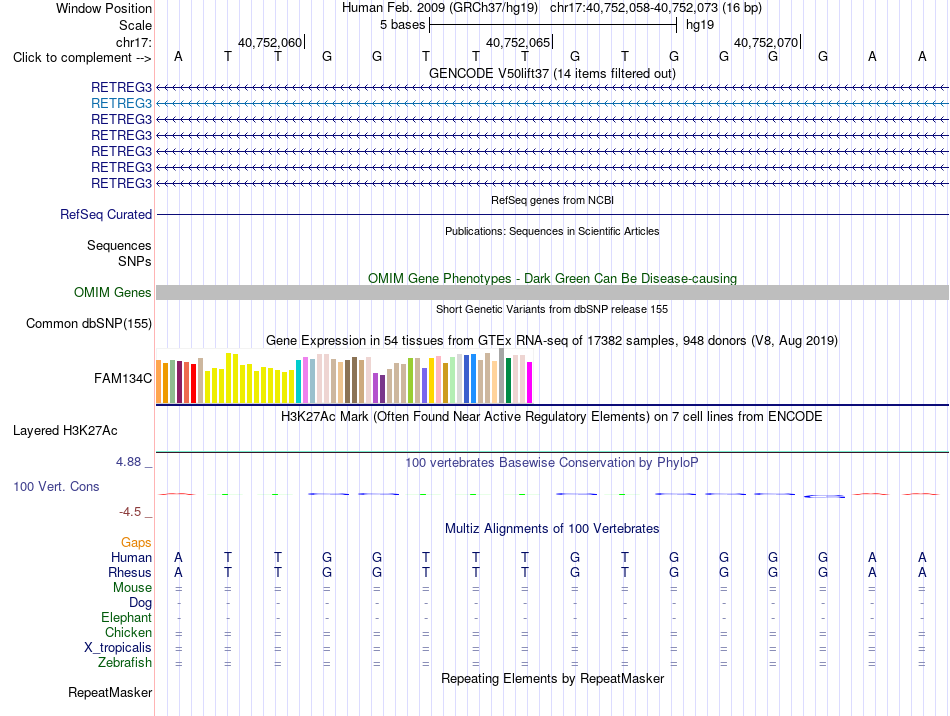Click the Sequences publications track label
Image resolution: width=950 pixels, height=716 pixels.
point(119,245)
